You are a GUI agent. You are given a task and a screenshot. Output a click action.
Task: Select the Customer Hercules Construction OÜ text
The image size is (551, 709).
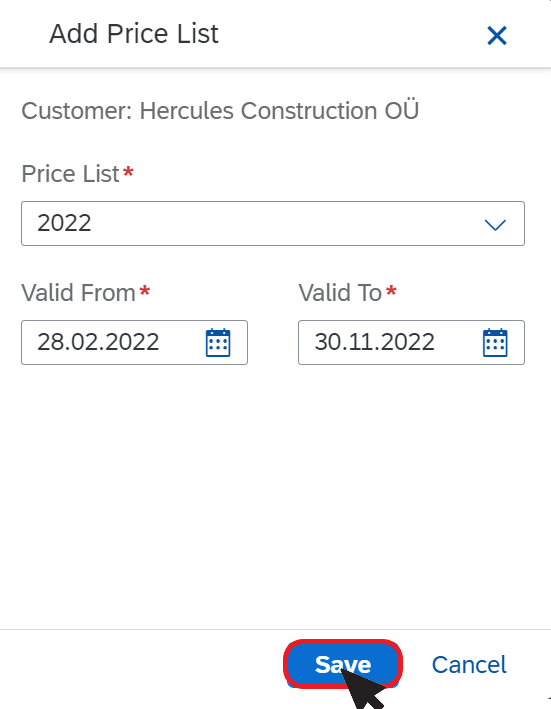click(220, 111)
